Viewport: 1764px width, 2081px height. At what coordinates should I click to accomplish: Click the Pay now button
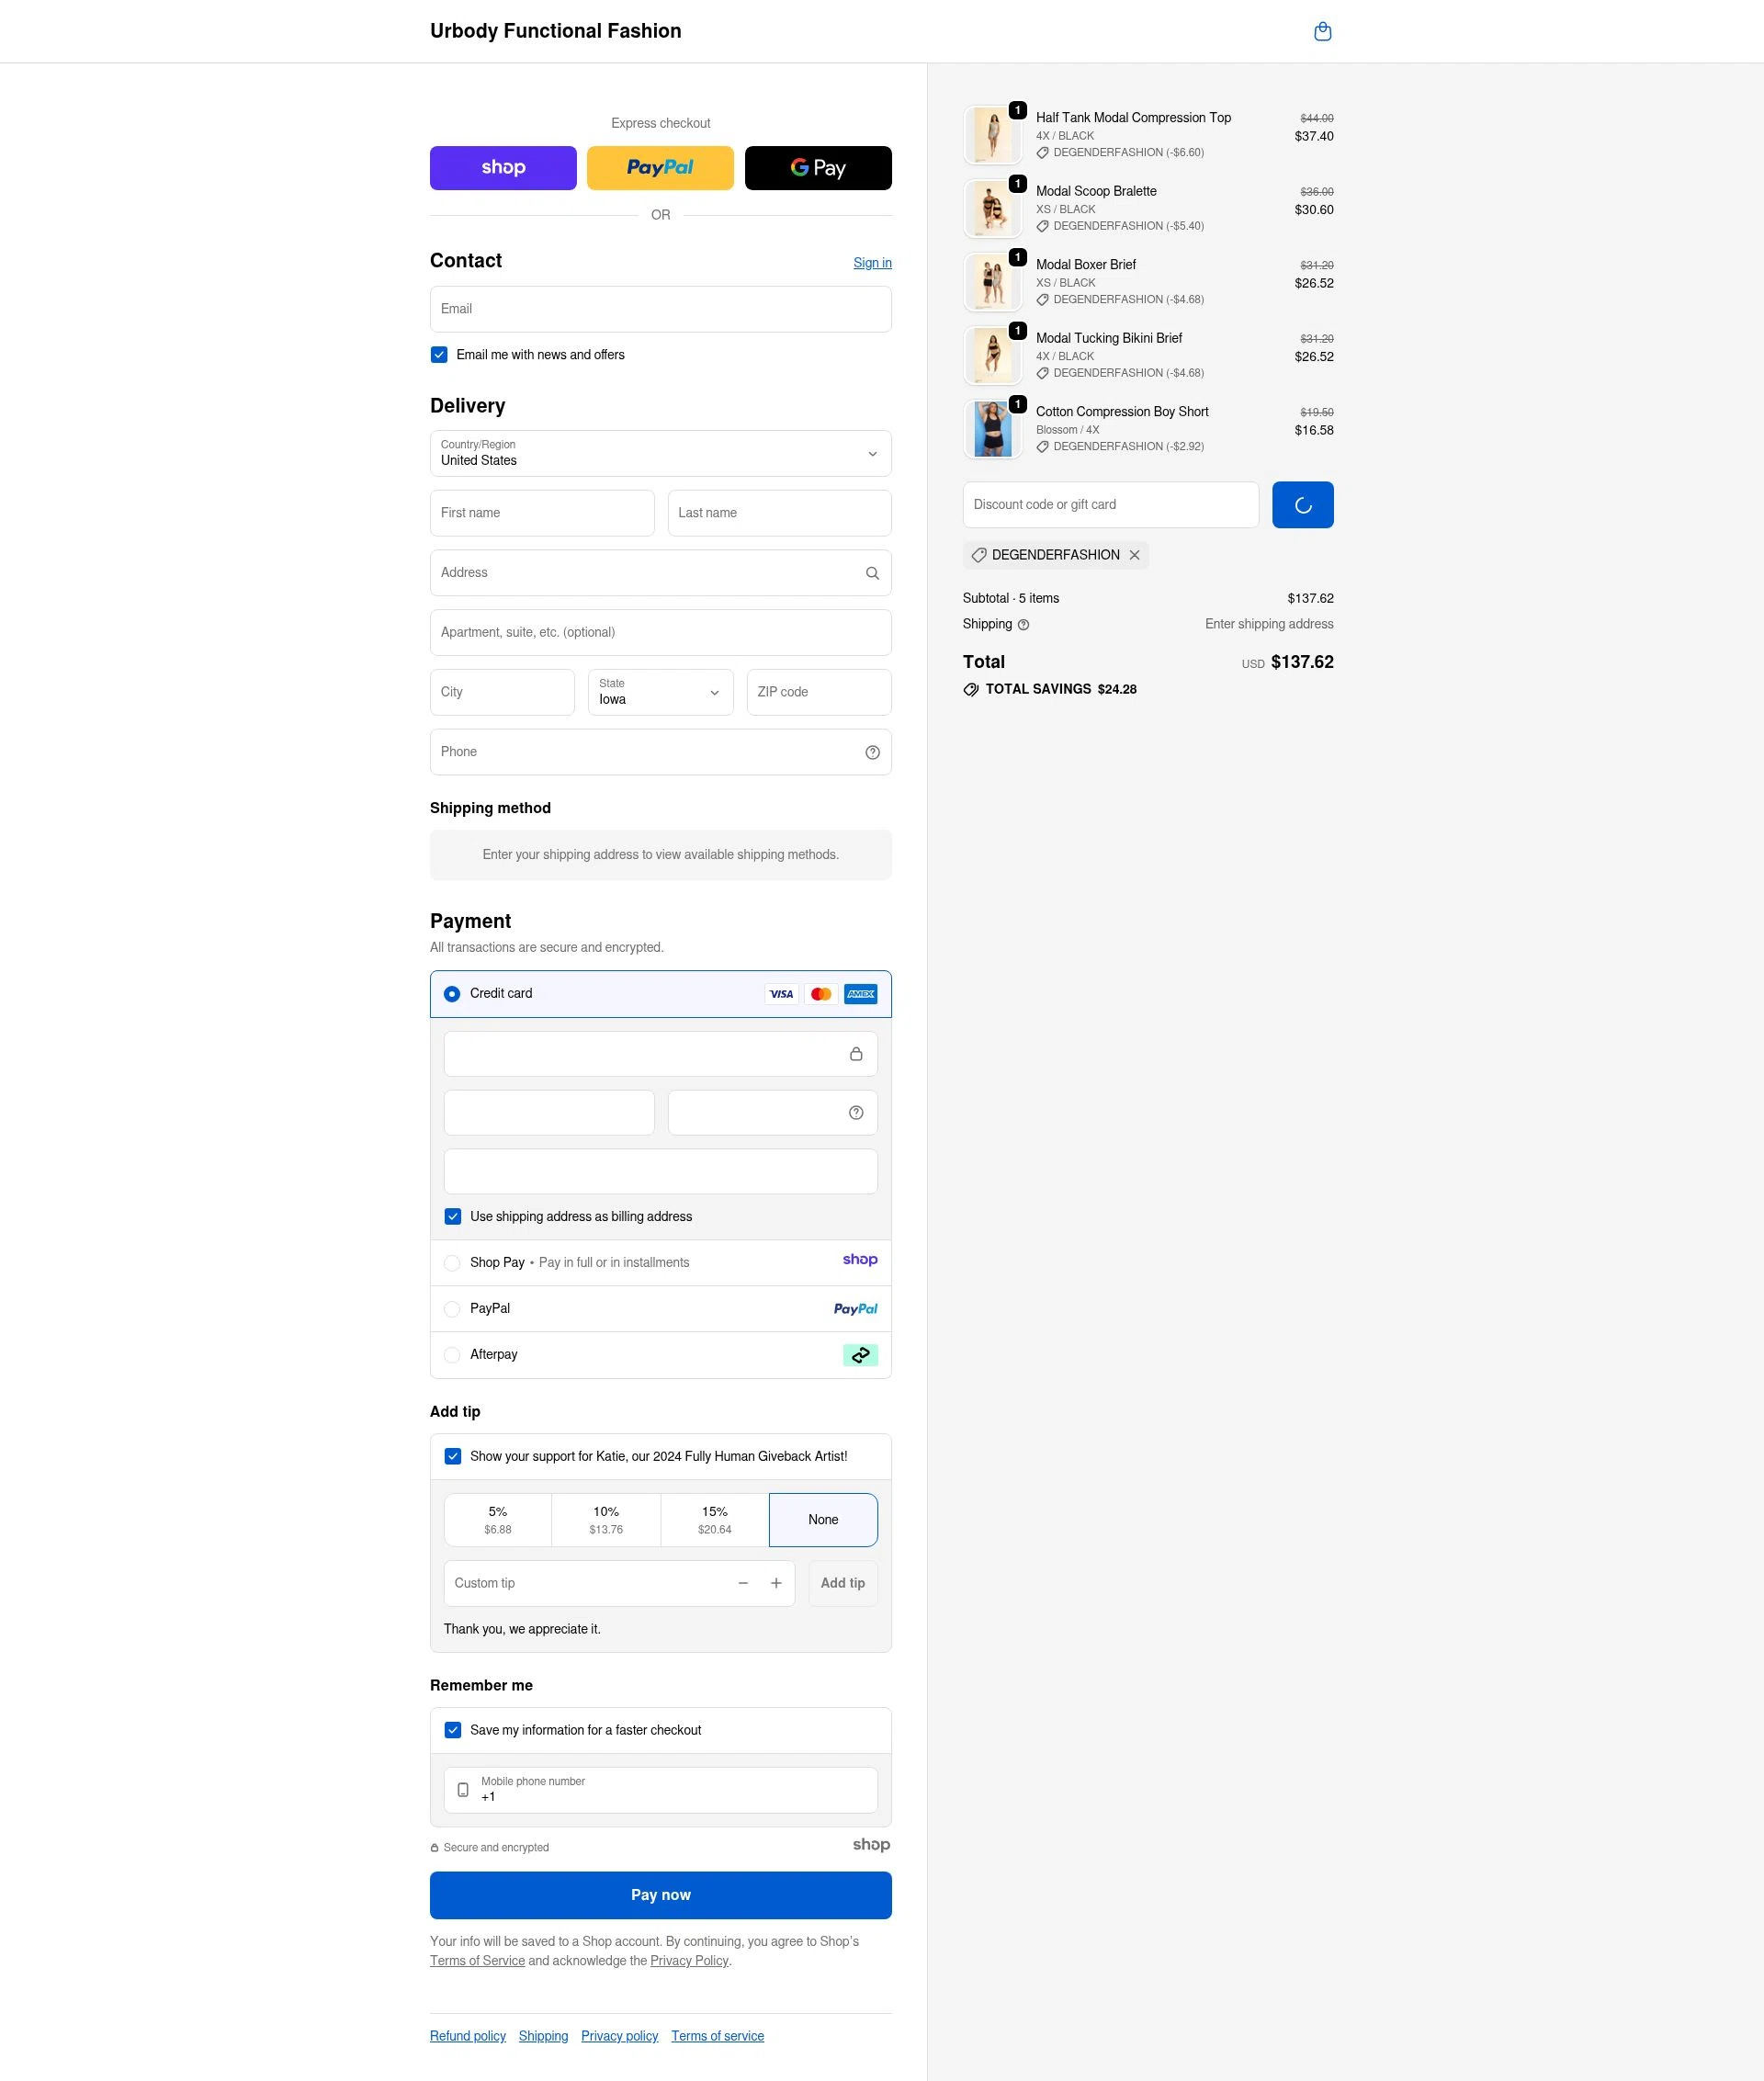point(659,1894)
